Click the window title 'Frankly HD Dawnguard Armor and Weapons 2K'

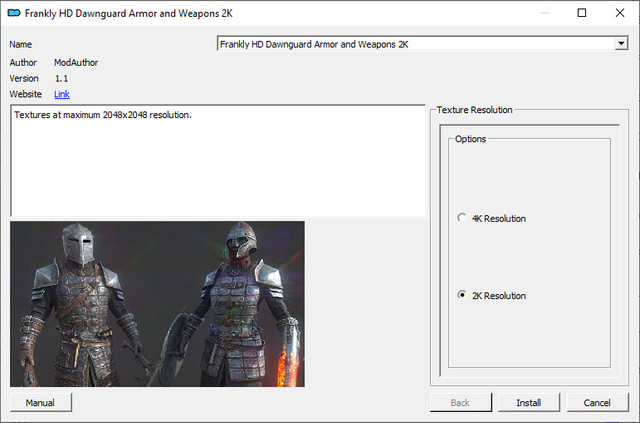tap(129, 13)
